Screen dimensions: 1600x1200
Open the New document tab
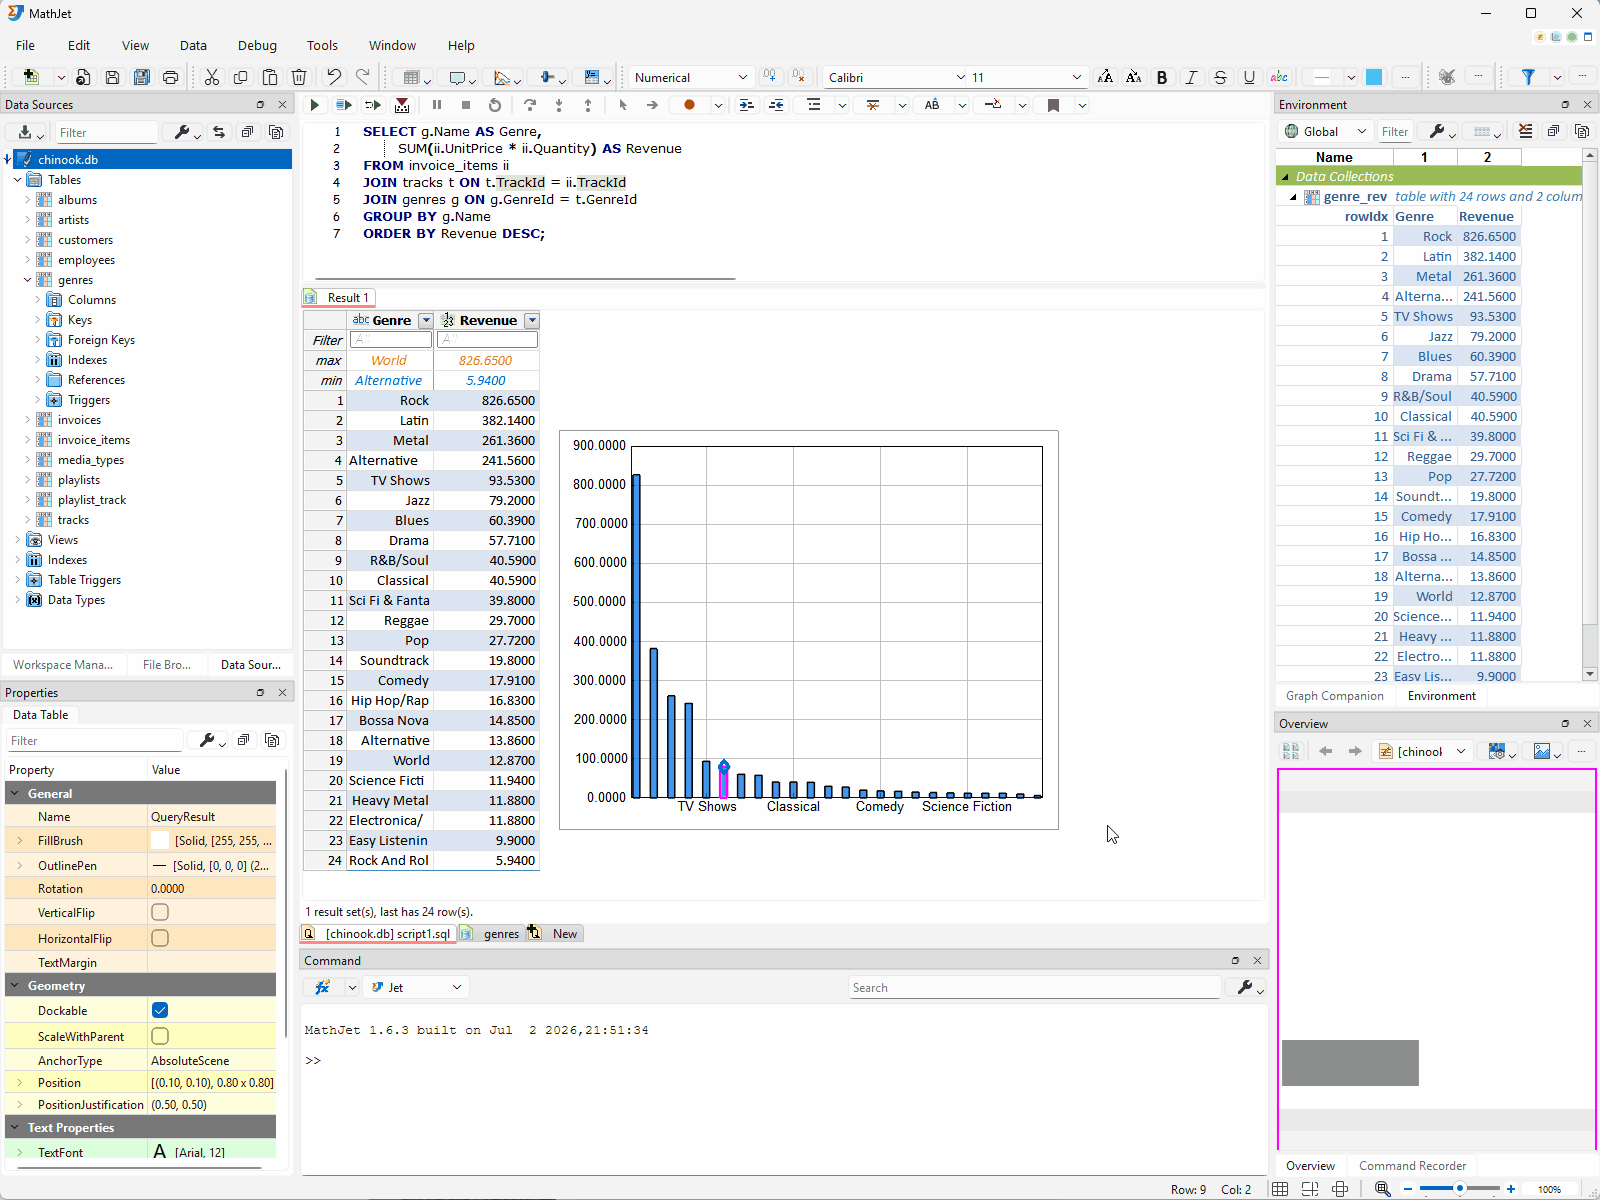(555, 933)
